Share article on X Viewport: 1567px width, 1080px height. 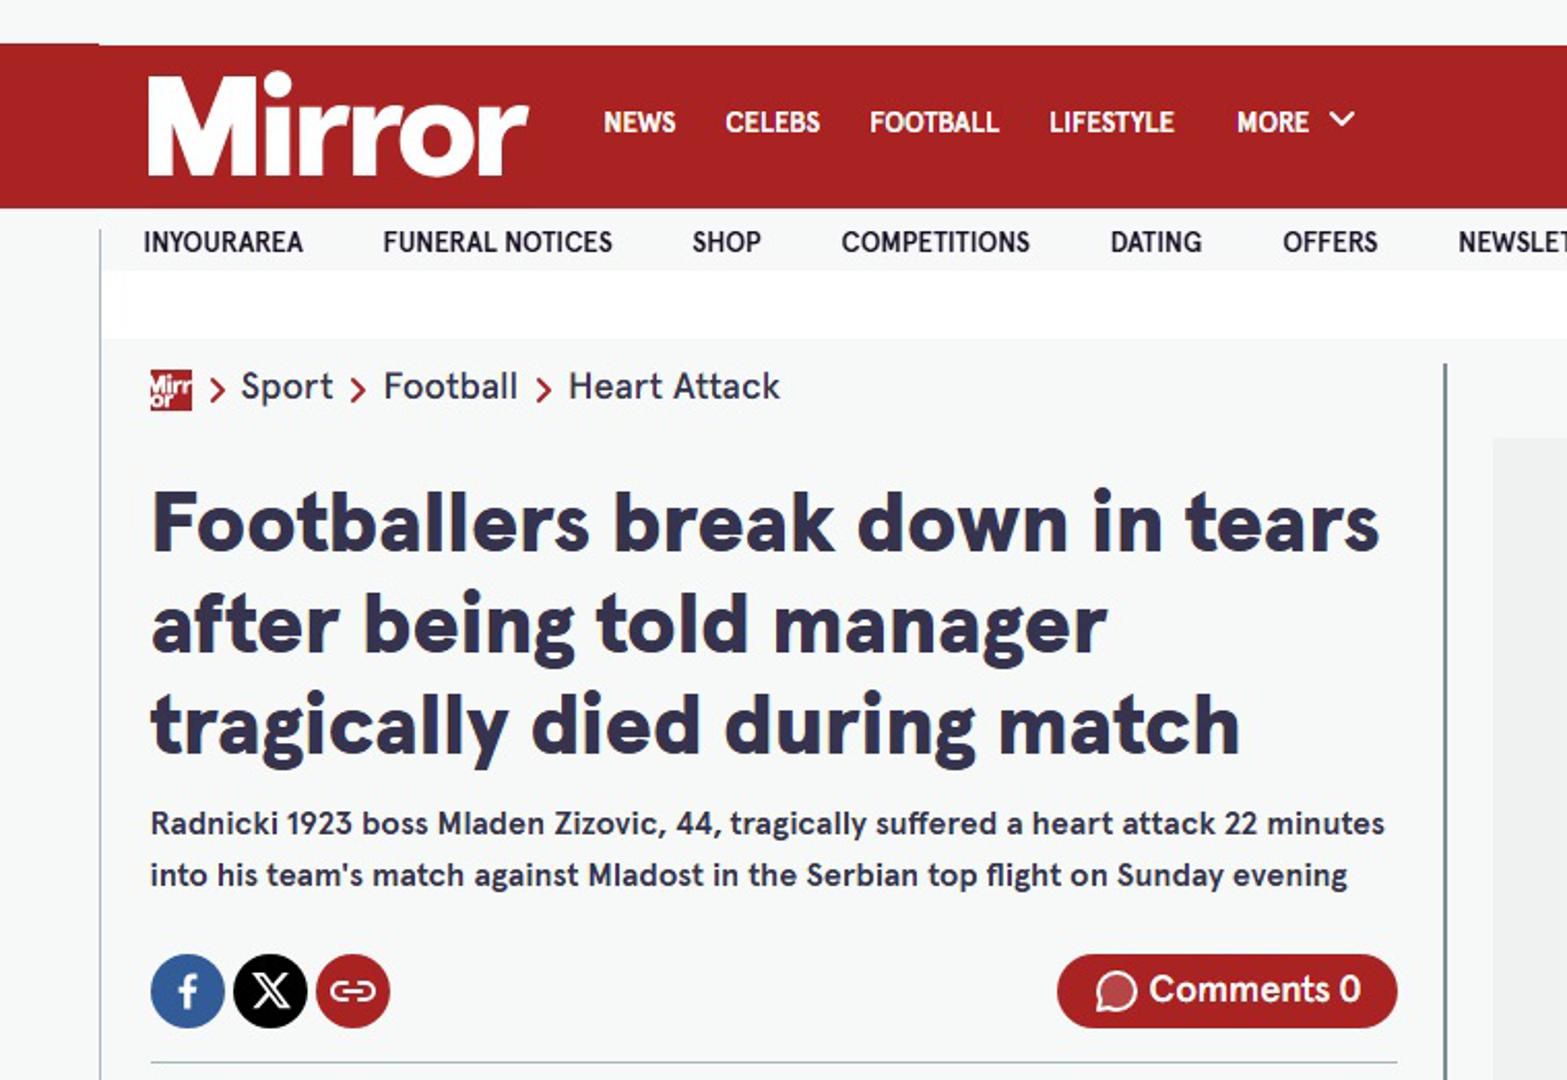270,991
